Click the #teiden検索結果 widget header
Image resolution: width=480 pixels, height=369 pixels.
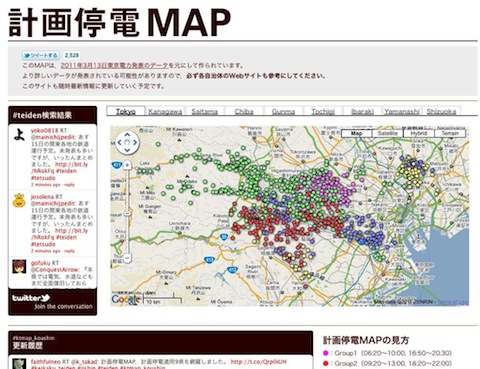[53, 115]
